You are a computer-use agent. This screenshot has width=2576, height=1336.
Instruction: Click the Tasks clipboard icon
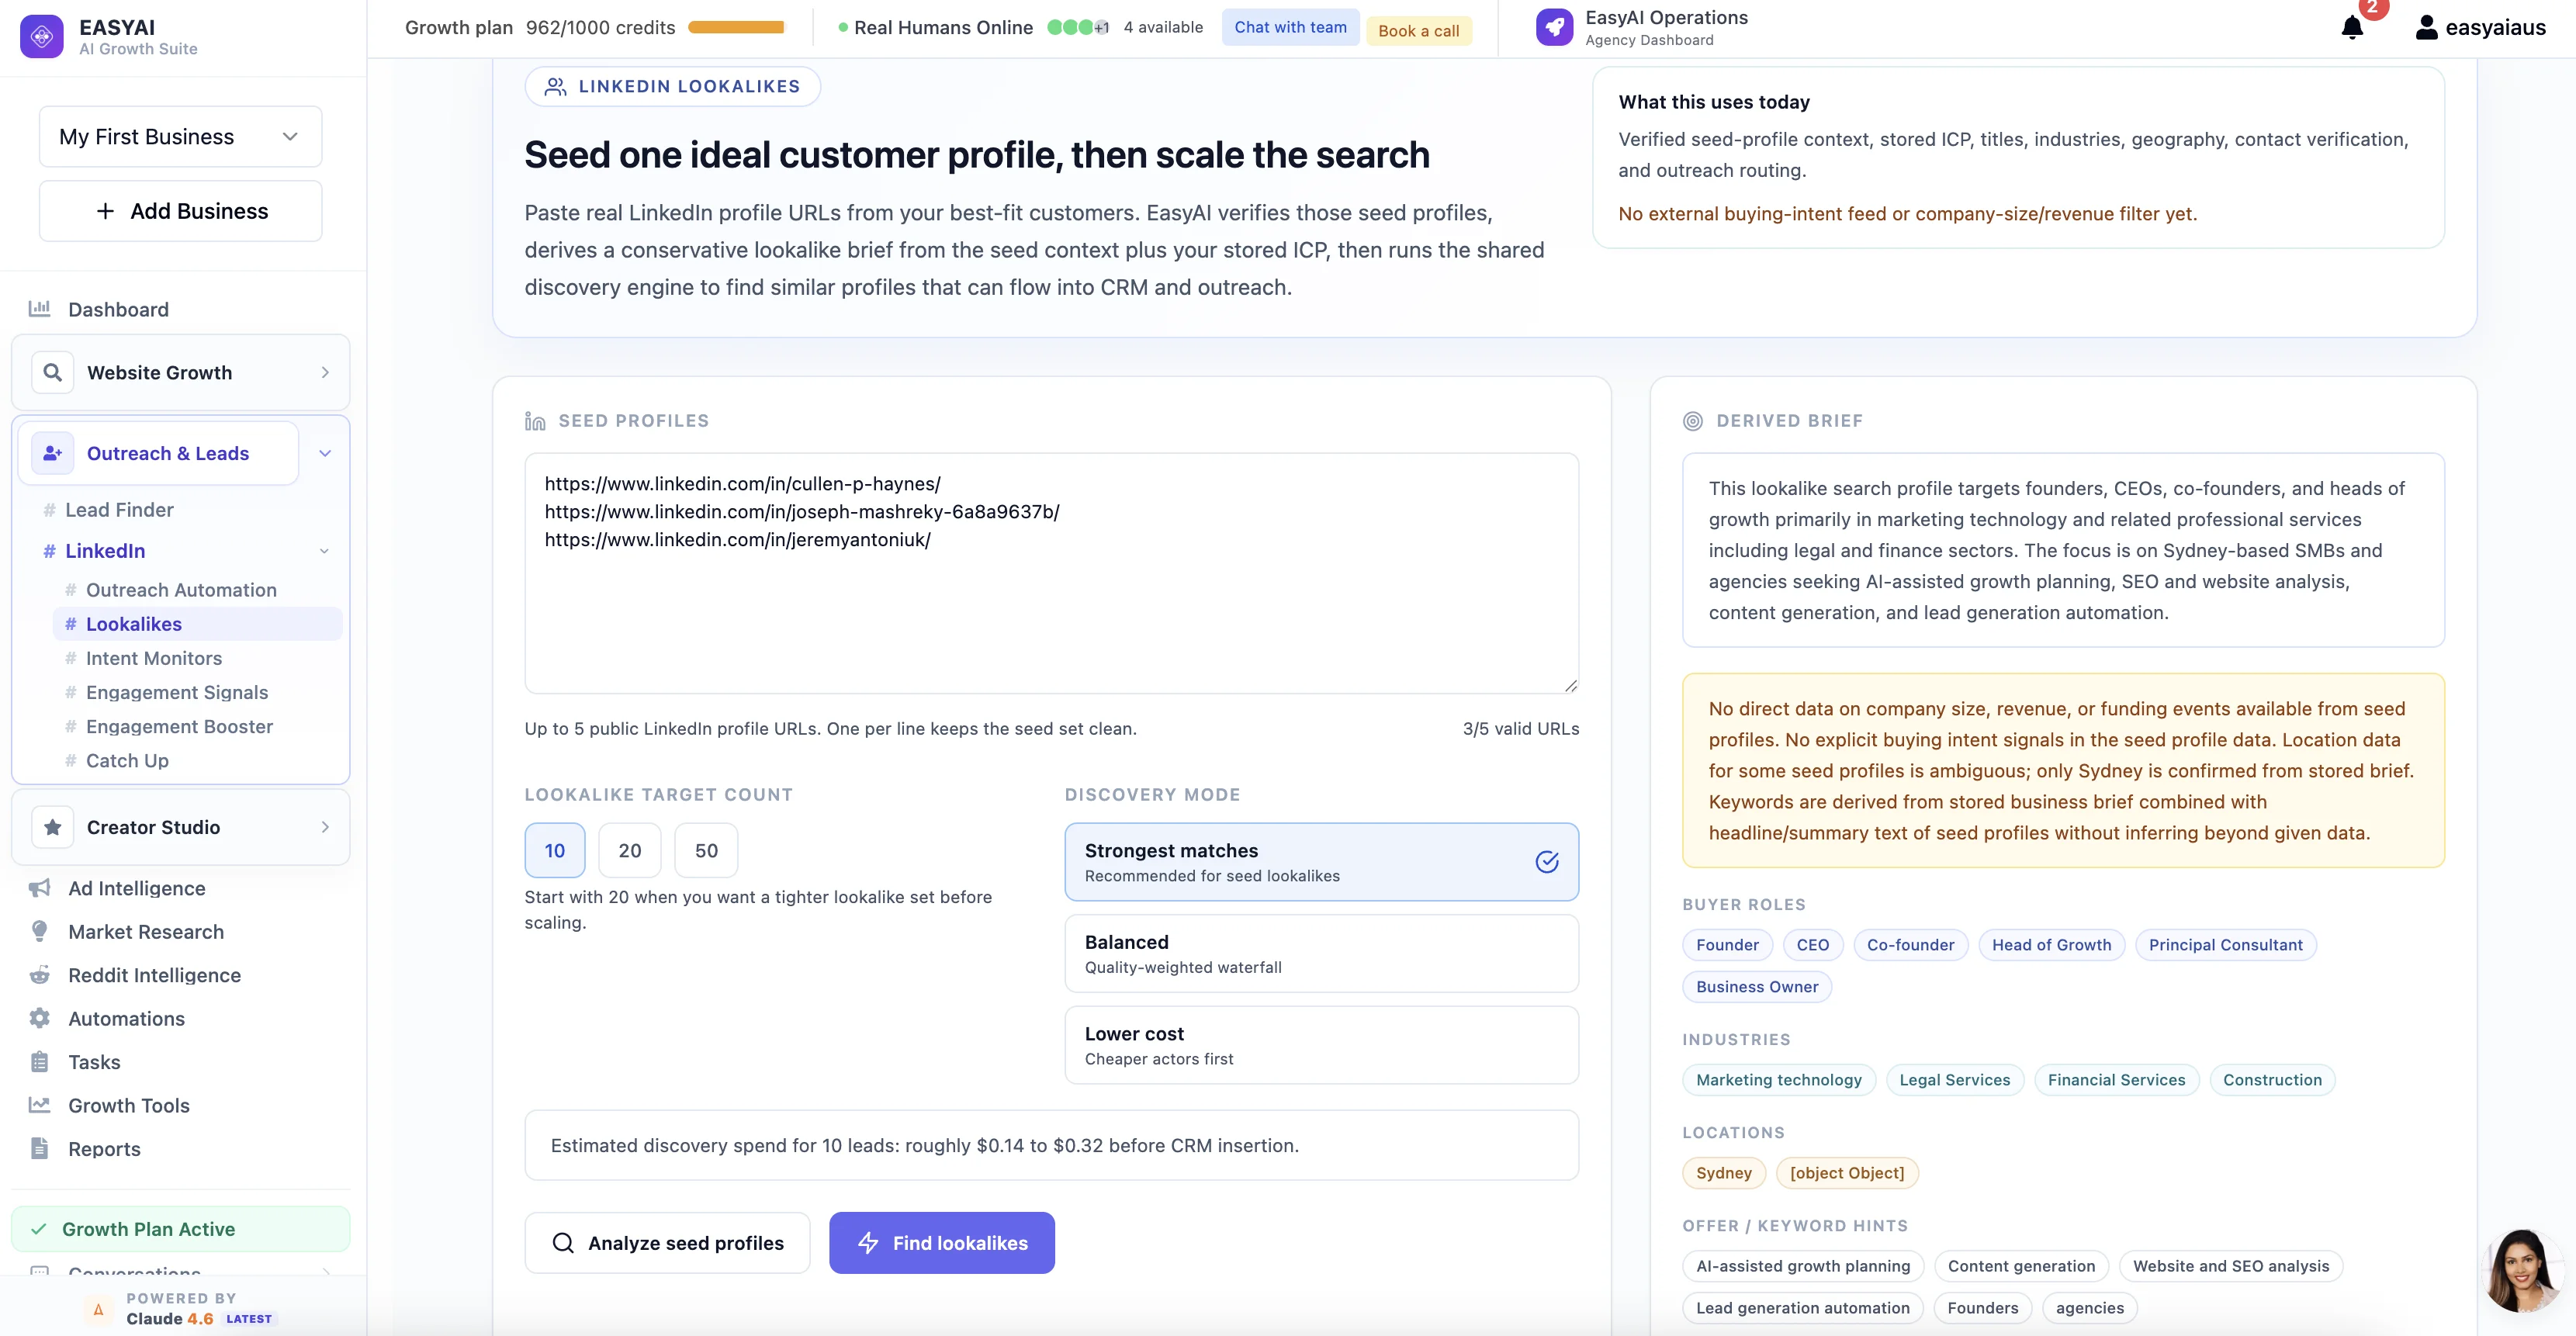(39, 1062)
